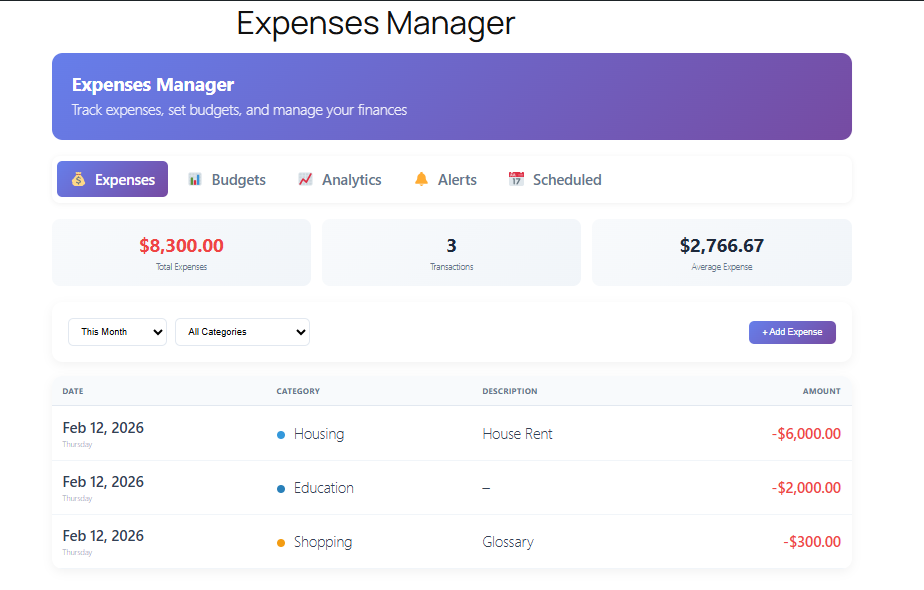This screenshot has height=590, width=924.
Task: Click the Glossary description in Shopping row
Action: [x=508, y=542]
